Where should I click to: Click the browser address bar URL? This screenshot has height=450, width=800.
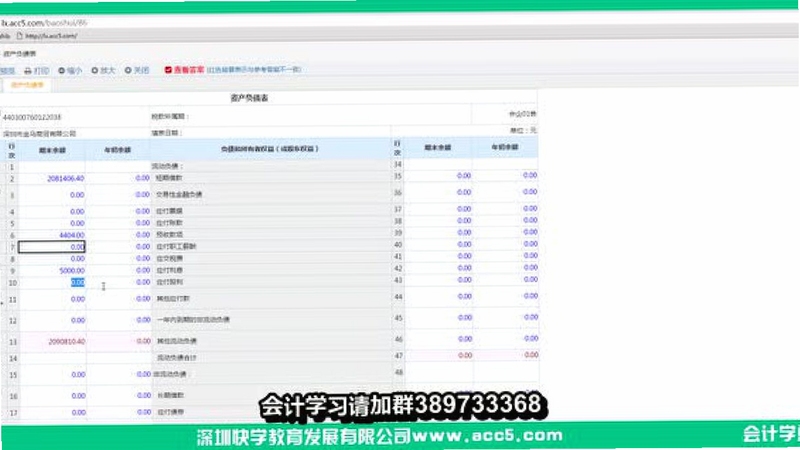tap(44, 23)
